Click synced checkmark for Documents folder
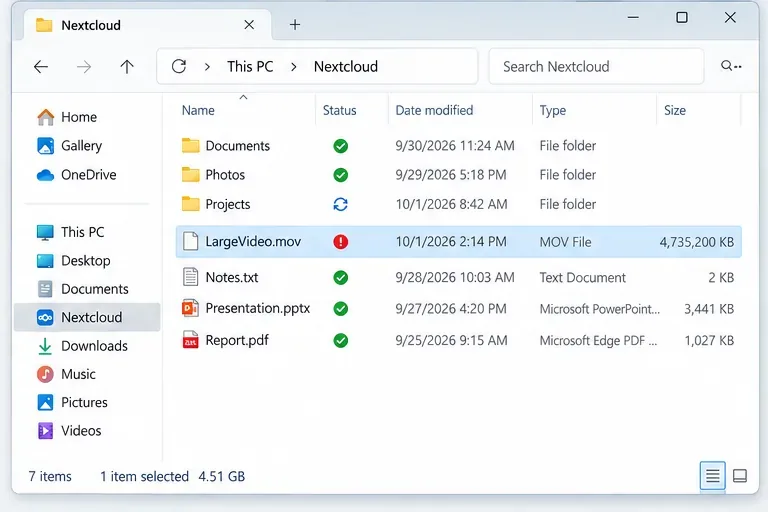The image size is (768, 512). (340, 146)
